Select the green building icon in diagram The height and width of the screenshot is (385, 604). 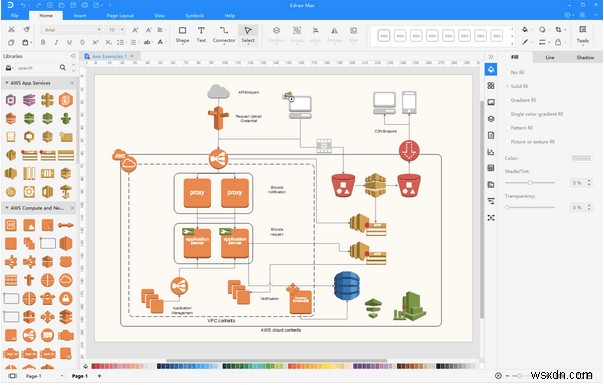(410, 307)
